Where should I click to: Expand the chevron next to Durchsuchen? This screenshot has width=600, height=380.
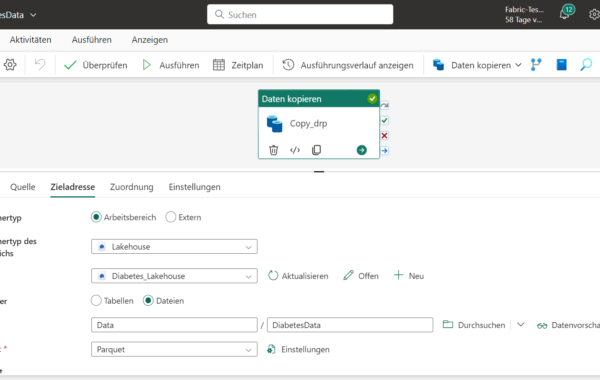click(x=520, y=325)
